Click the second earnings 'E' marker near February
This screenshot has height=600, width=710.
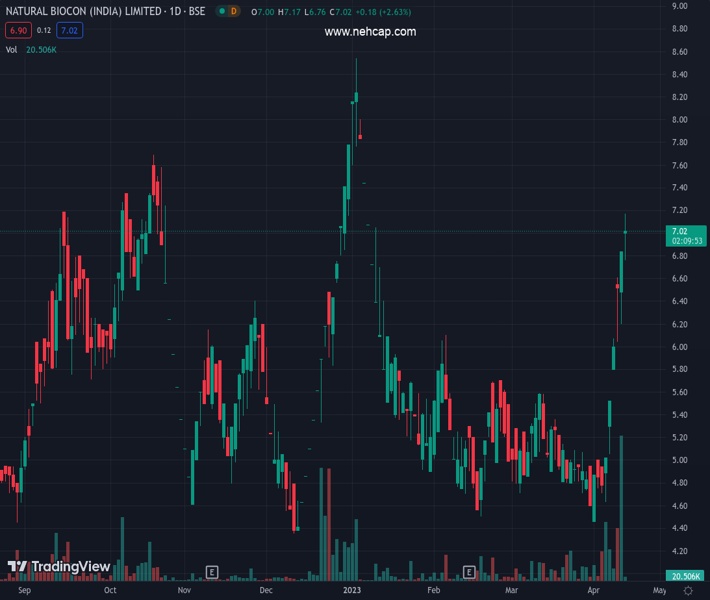(x=469, y=572)
